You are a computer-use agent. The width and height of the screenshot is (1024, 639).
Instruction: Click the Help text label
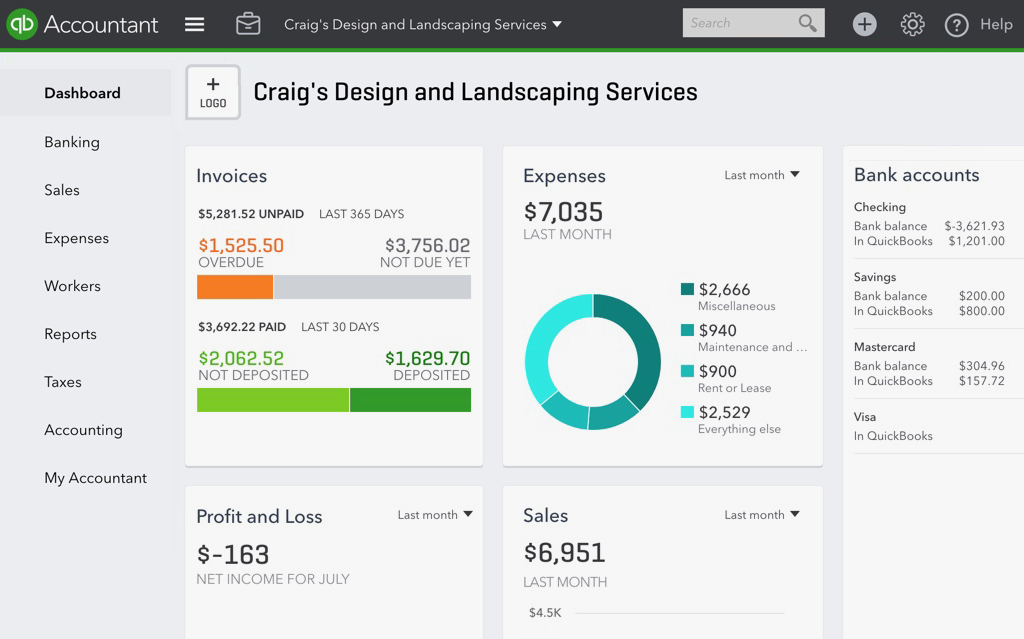pos(996,24)
